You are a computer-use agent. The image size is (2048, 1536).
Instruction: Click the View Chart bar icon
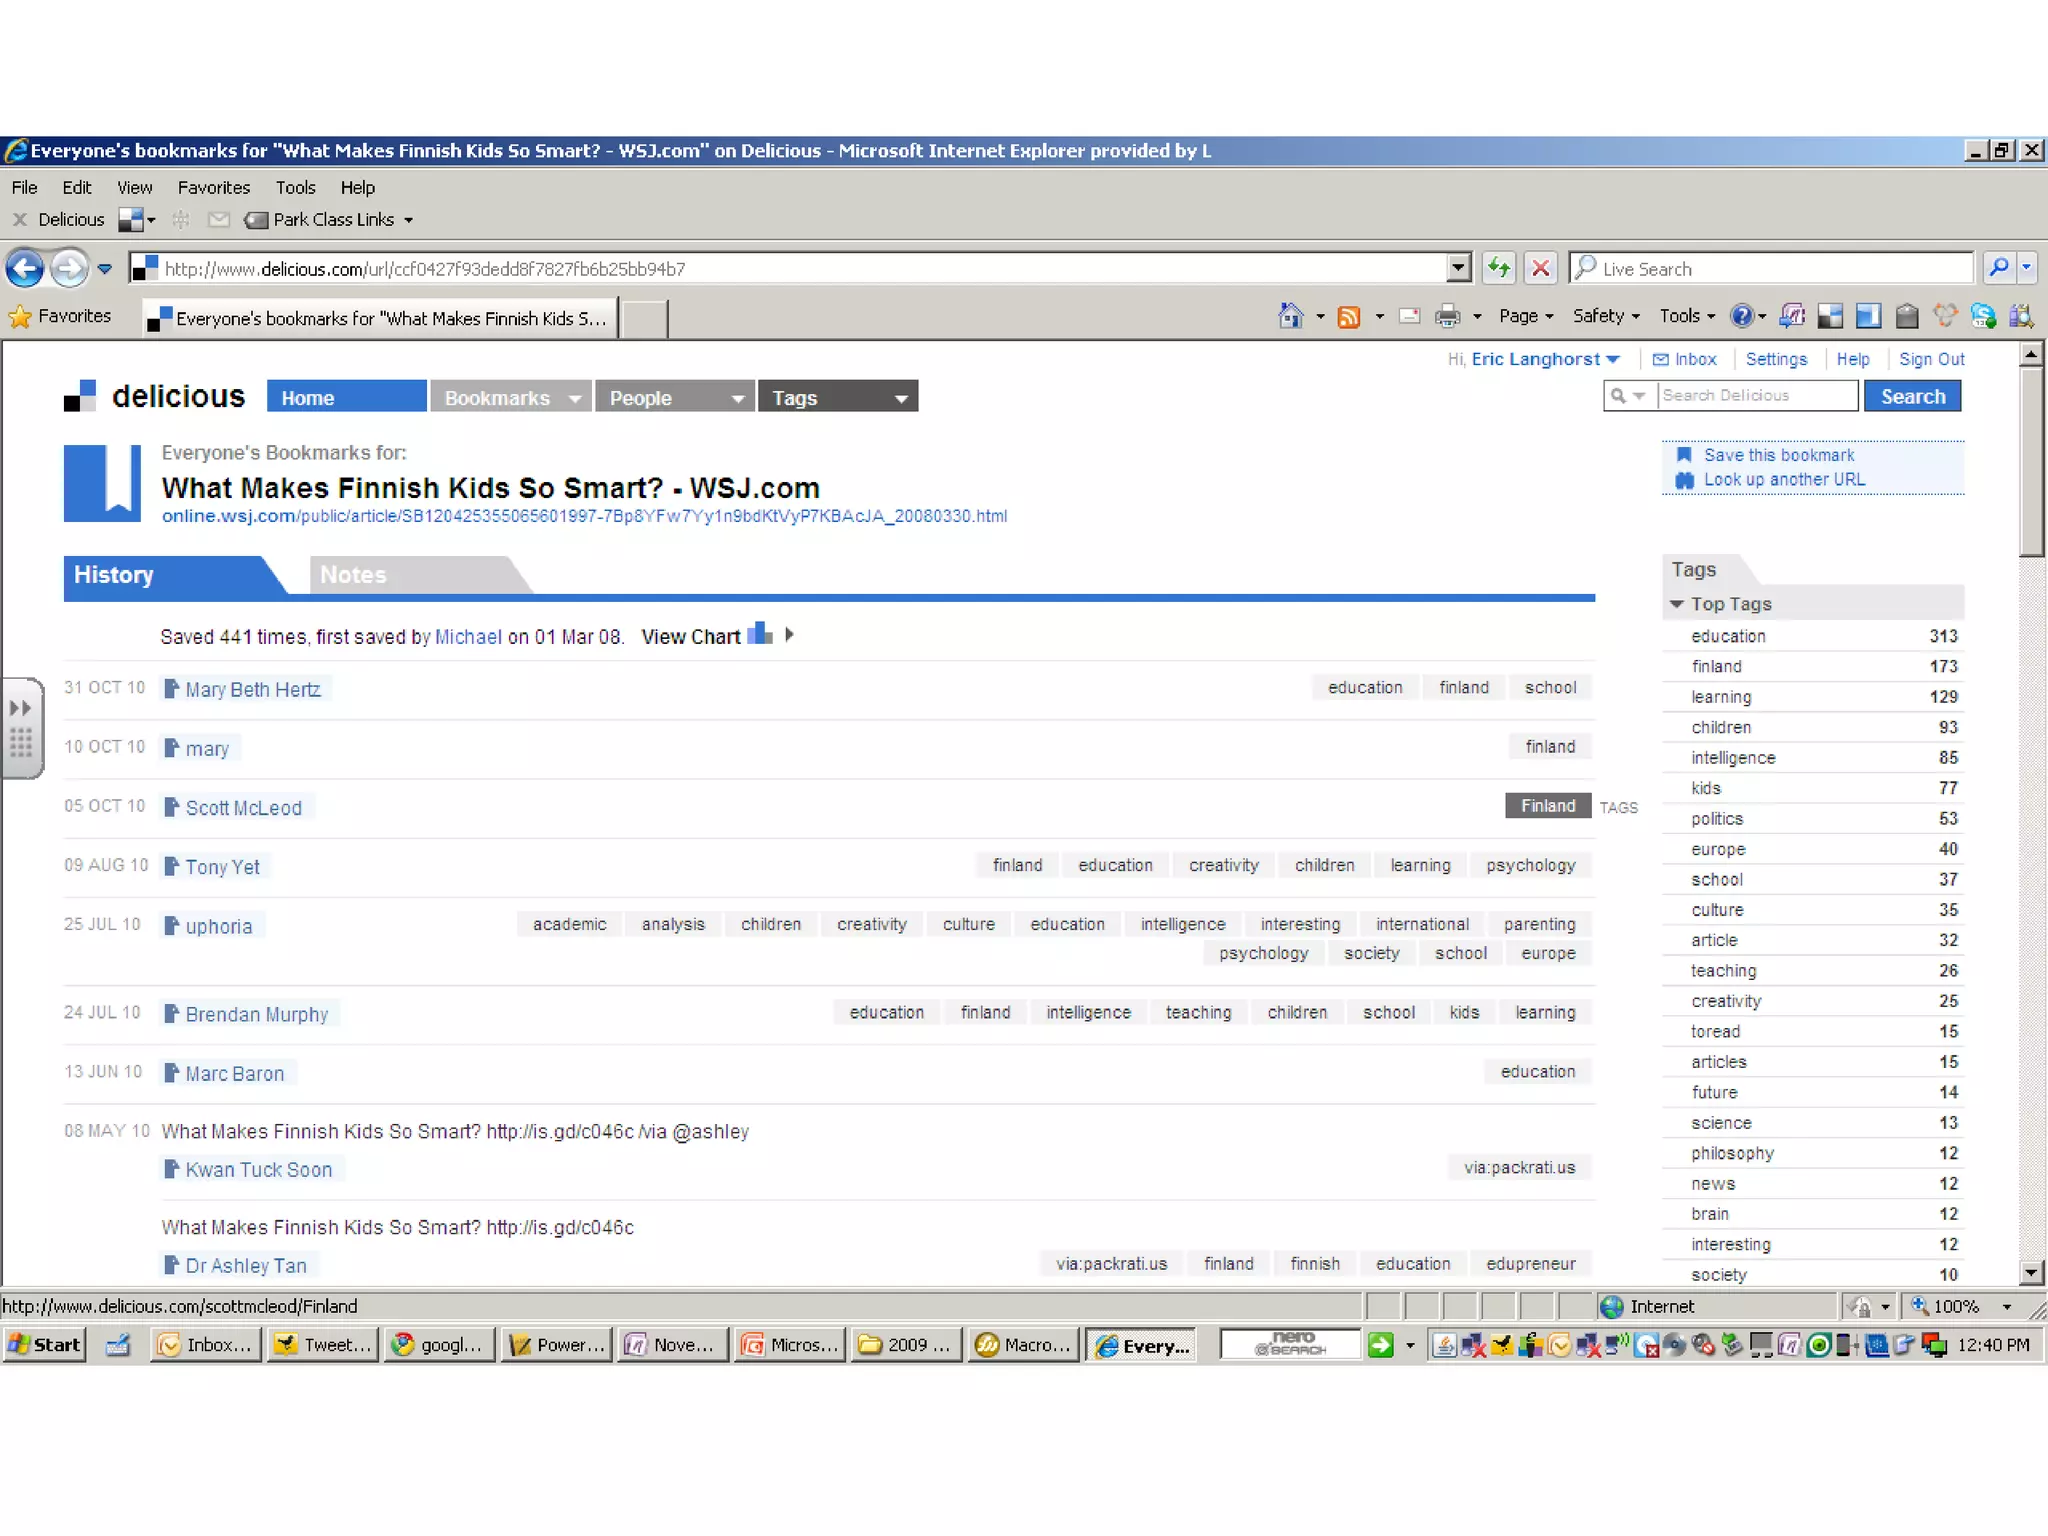click(x=760, y=634)
